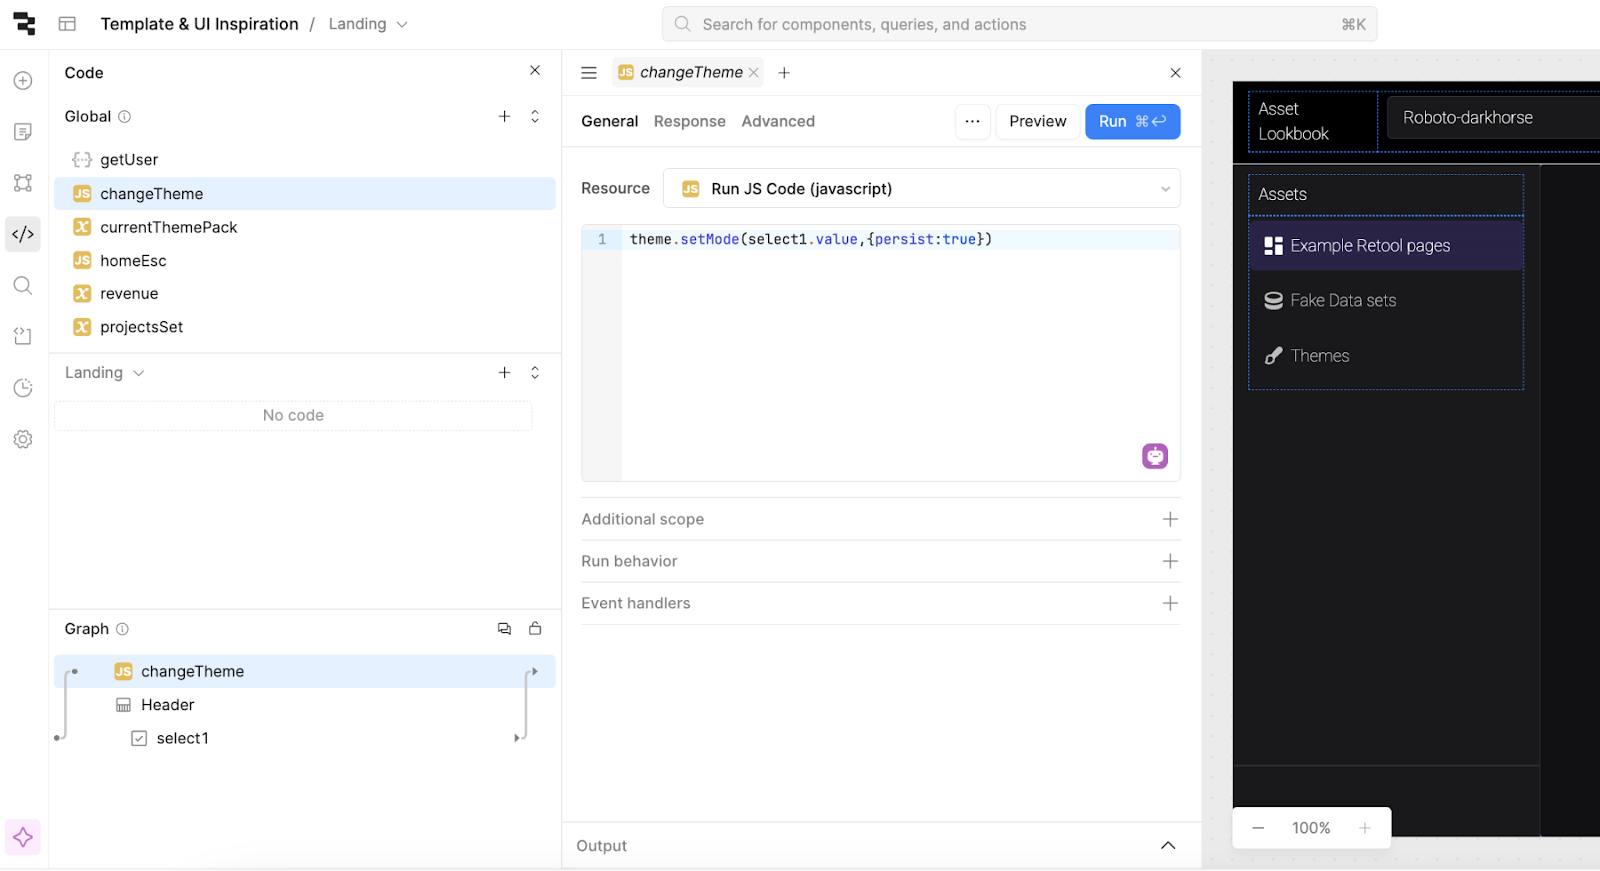The image size is (1600, 871).
Task: Open the Search sidebar icon
Action: [x=23, y=286]
